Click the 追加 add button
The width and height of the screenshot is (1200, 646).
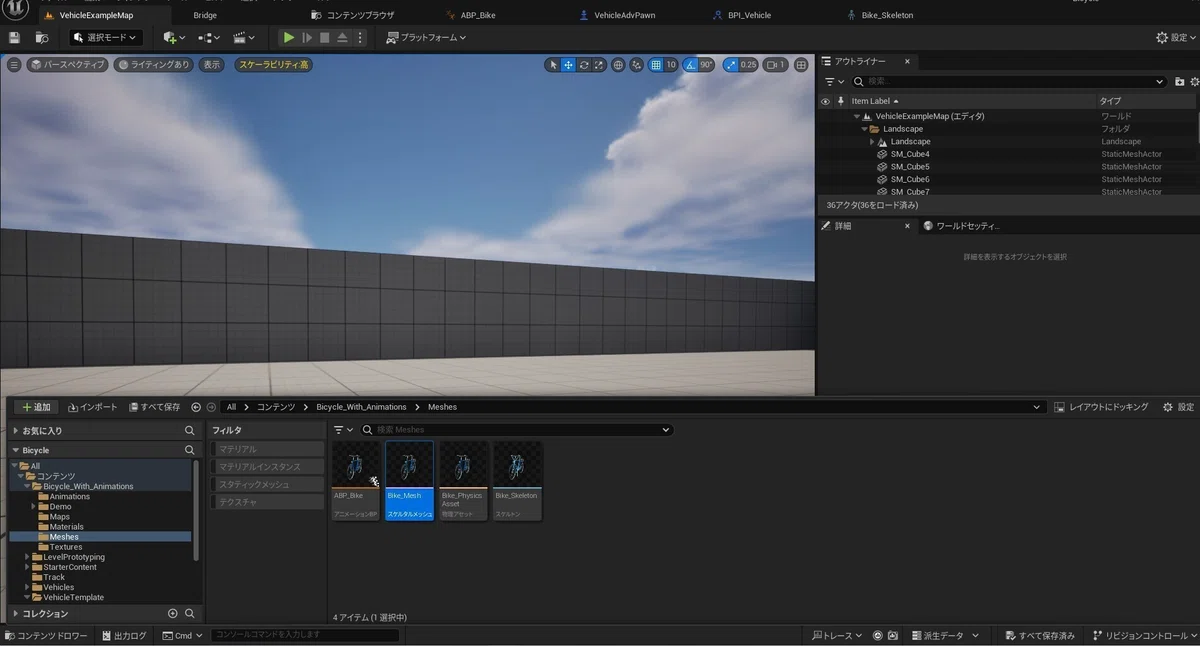[x=37, y=407]
